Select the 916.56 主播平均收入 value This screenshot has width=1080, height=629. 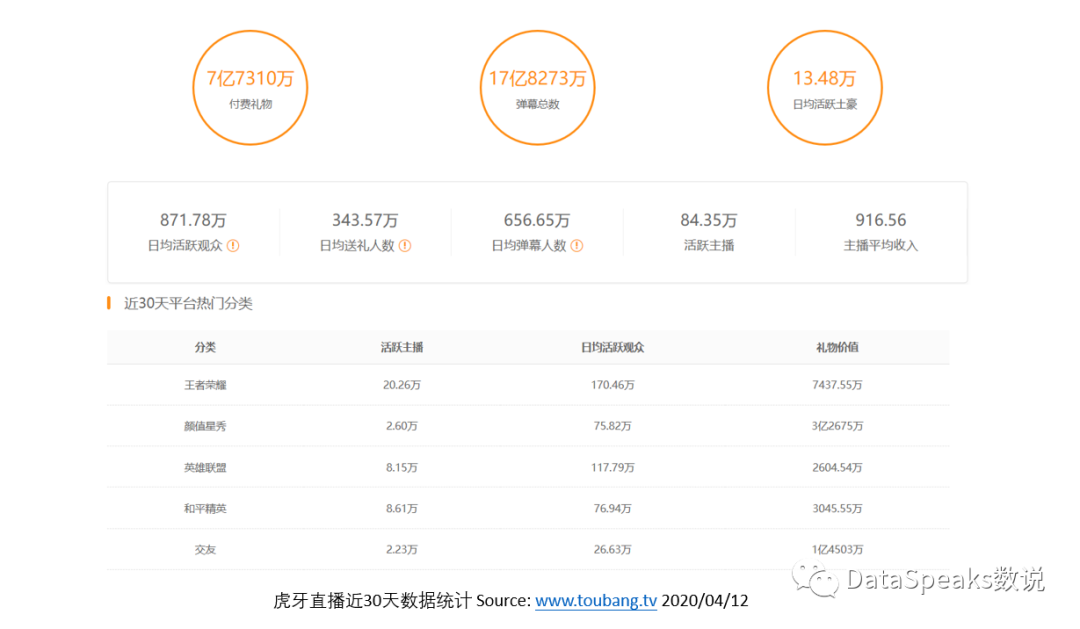tap(881, 220)
